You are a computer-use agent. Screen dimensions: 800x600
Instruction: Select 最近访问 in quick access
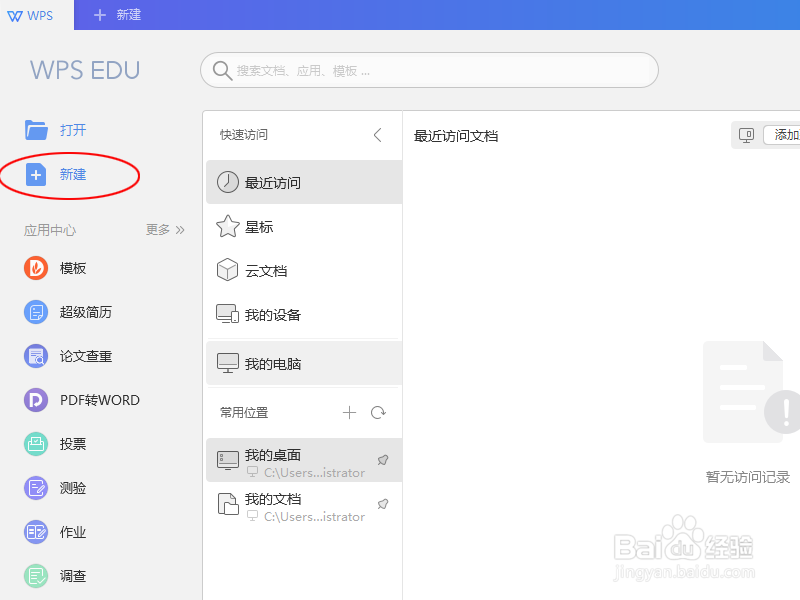304,182
